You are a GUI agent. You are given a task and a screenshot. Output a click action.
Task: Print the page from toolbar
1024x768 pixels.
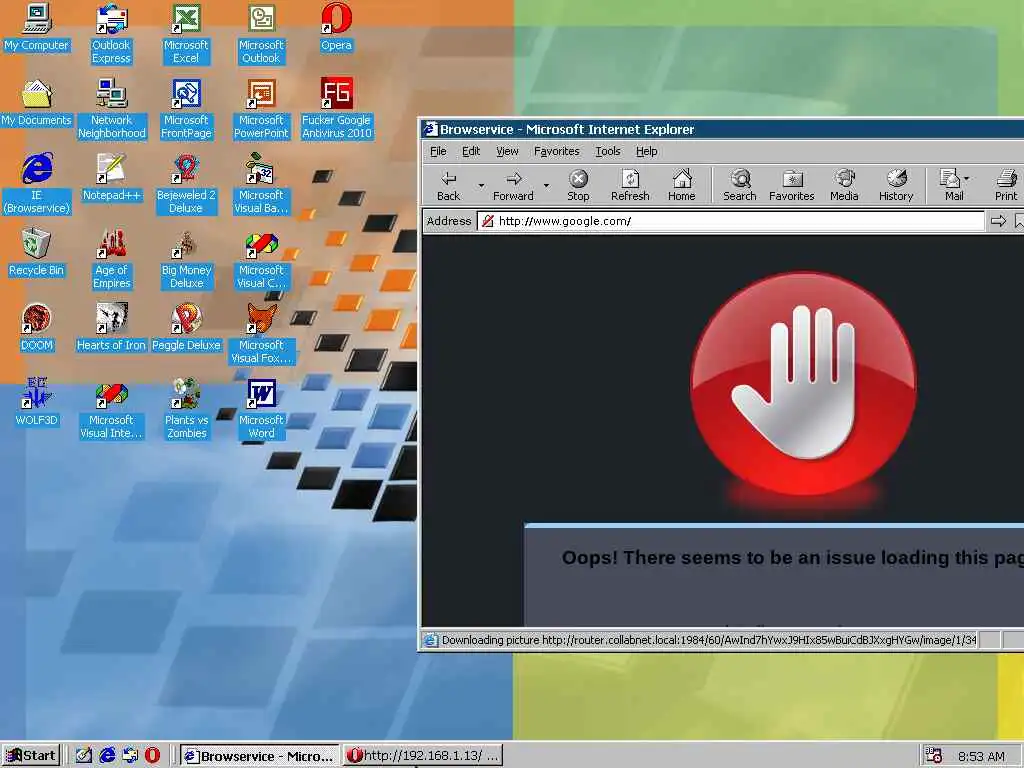(1006, 185)
